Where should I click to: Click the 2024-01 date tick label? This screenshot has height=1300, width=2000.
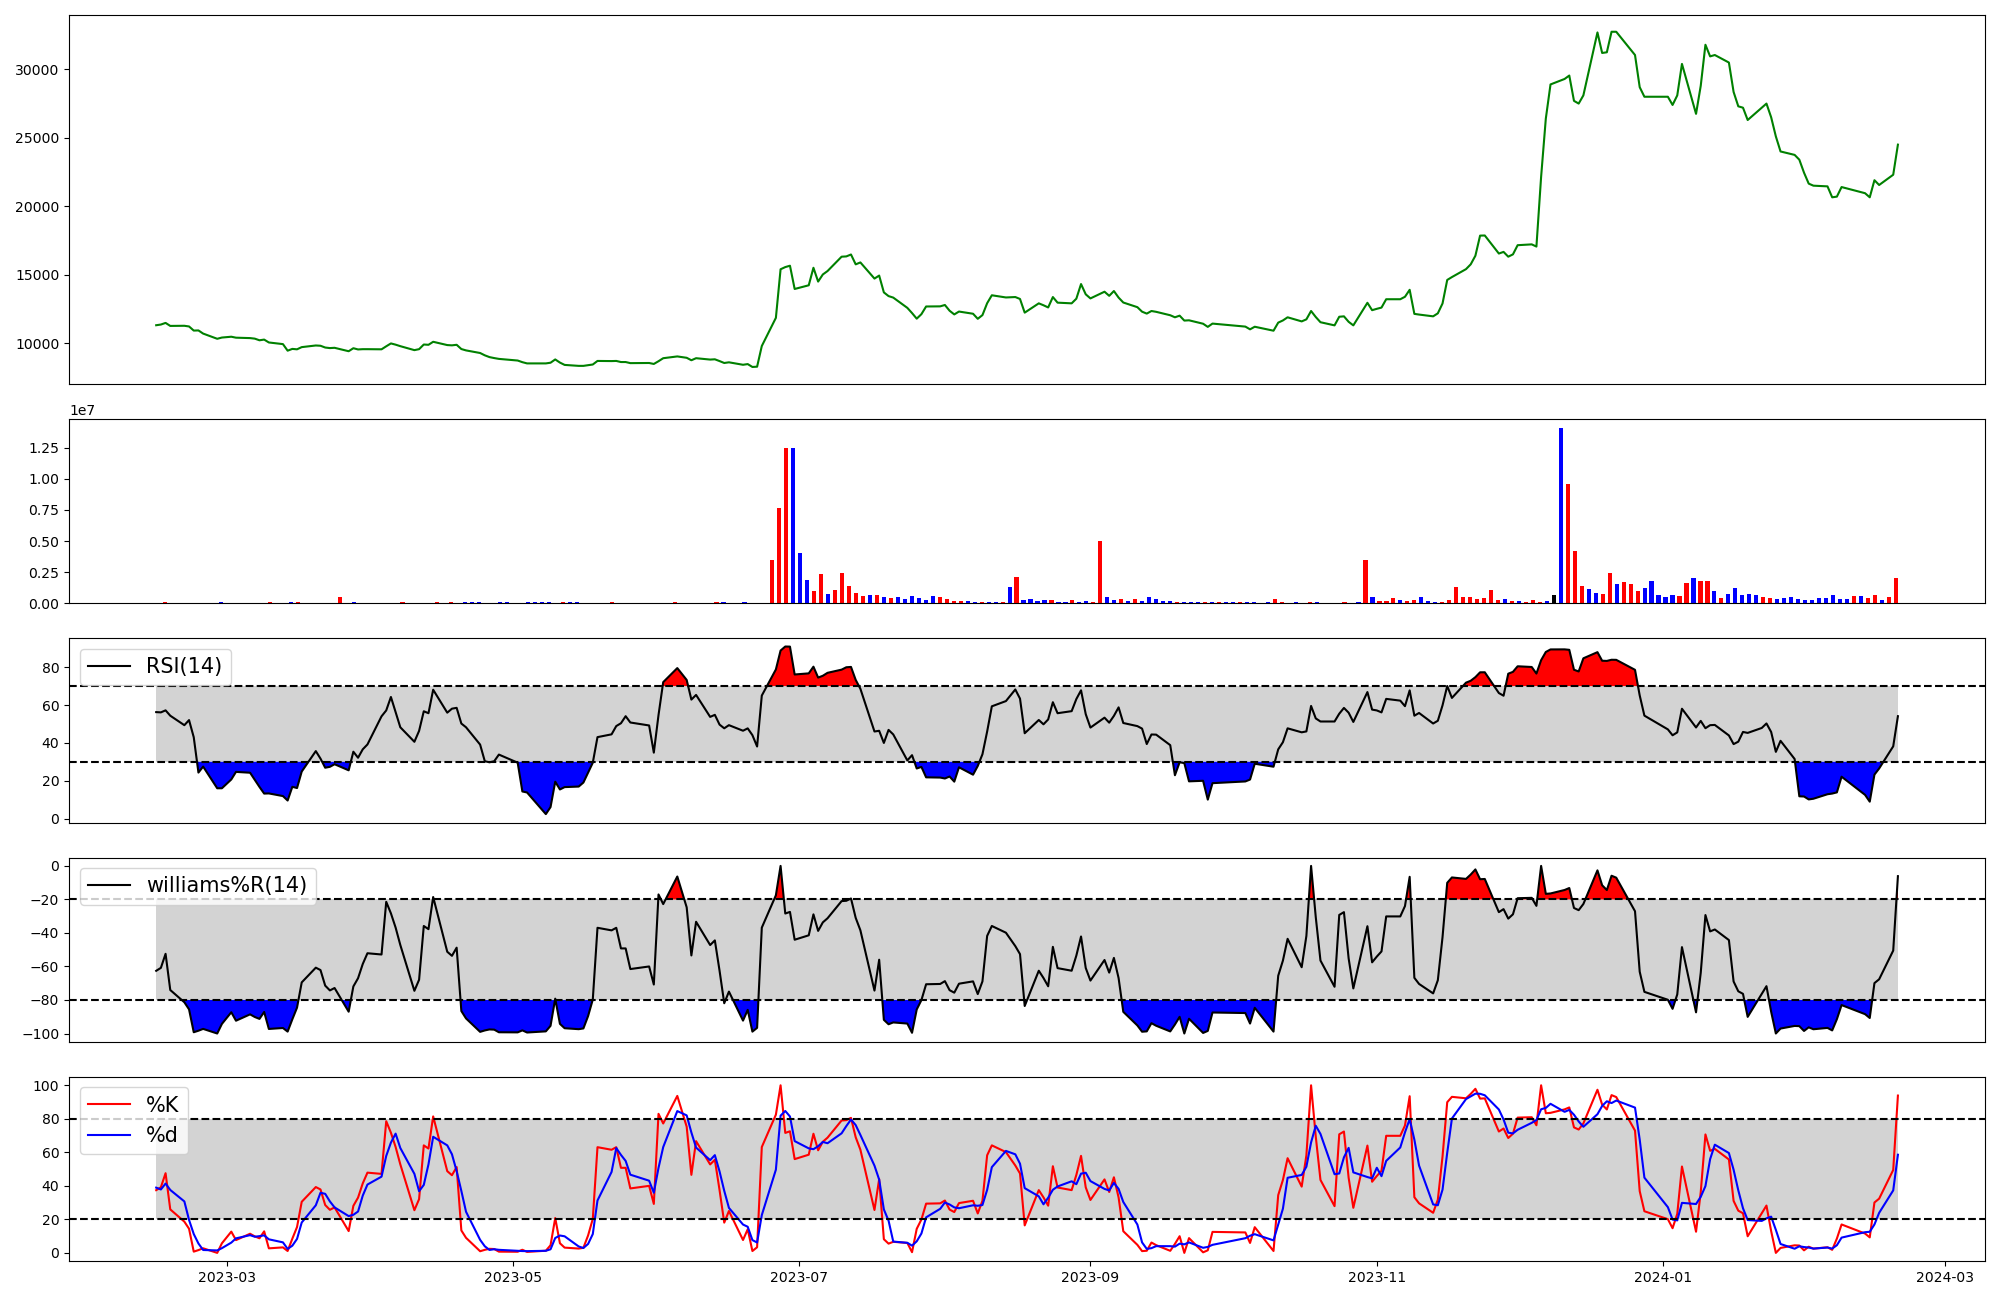1663,1277
